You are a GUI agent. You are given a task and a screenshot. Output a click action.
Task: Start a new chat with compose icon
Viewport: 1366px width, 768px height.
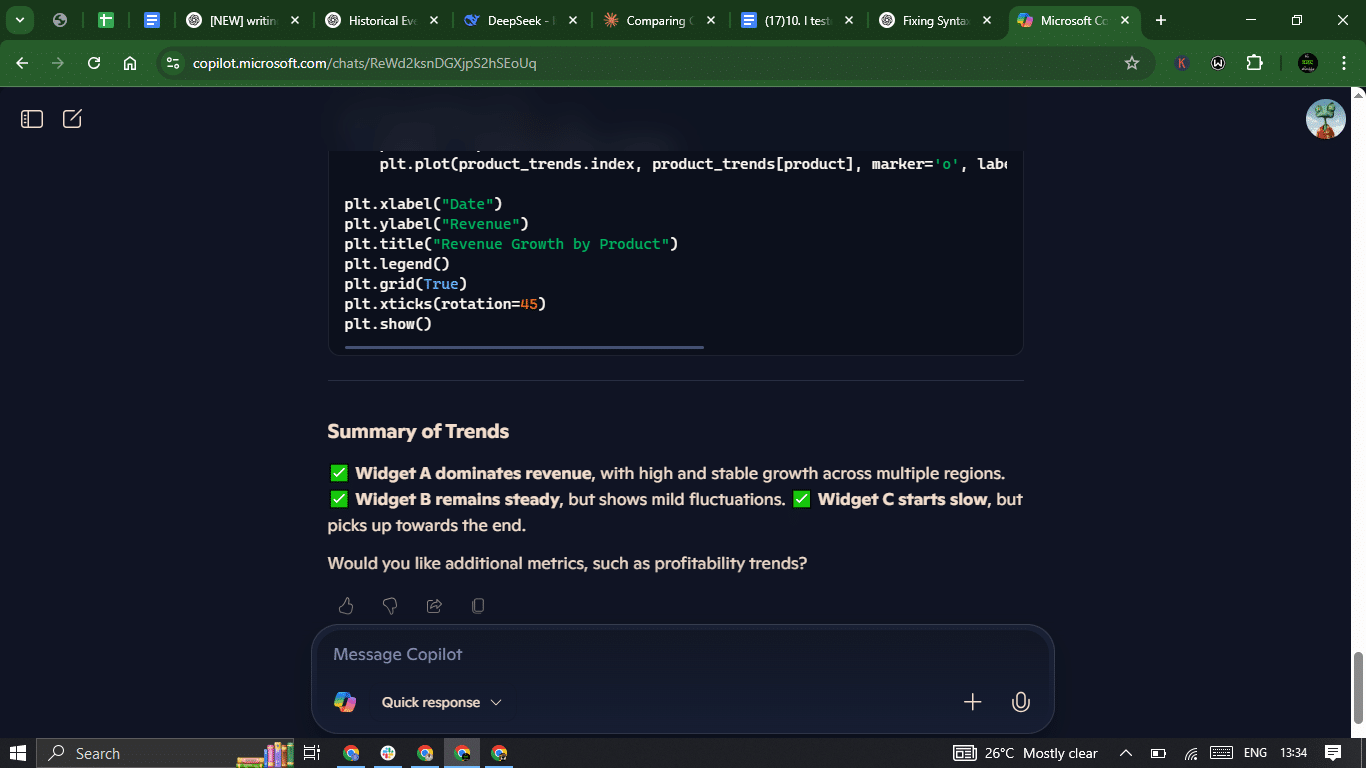click(72, 119)
